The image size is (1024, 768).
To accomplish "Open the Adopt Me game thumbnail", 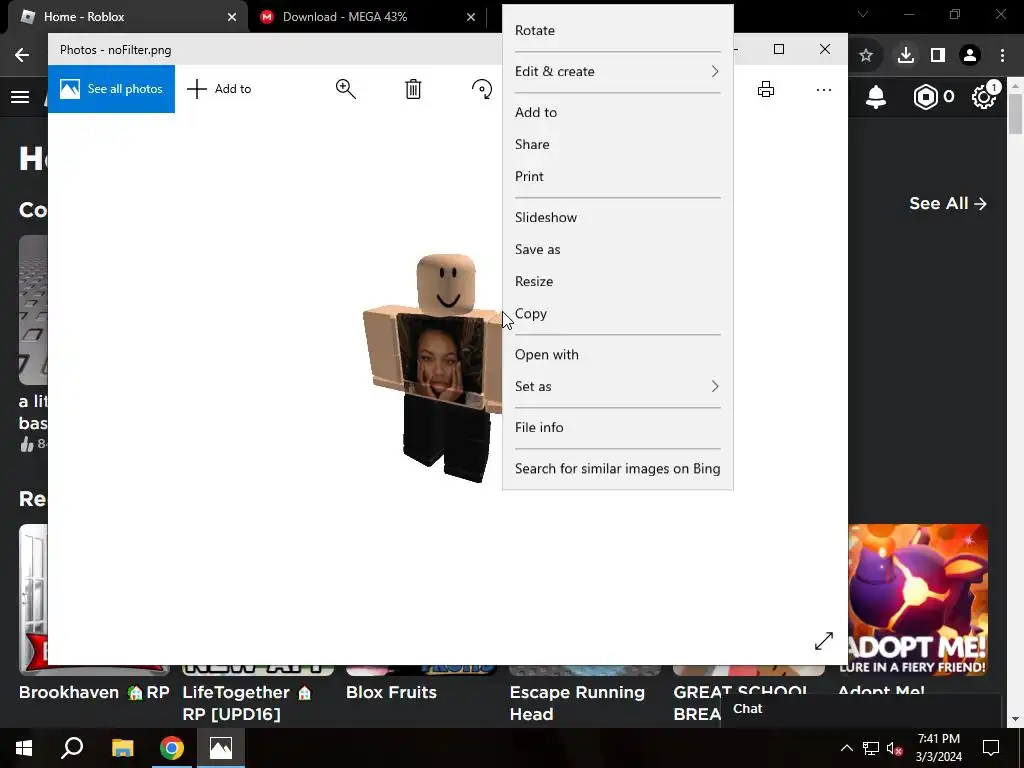I will [918, 600].
